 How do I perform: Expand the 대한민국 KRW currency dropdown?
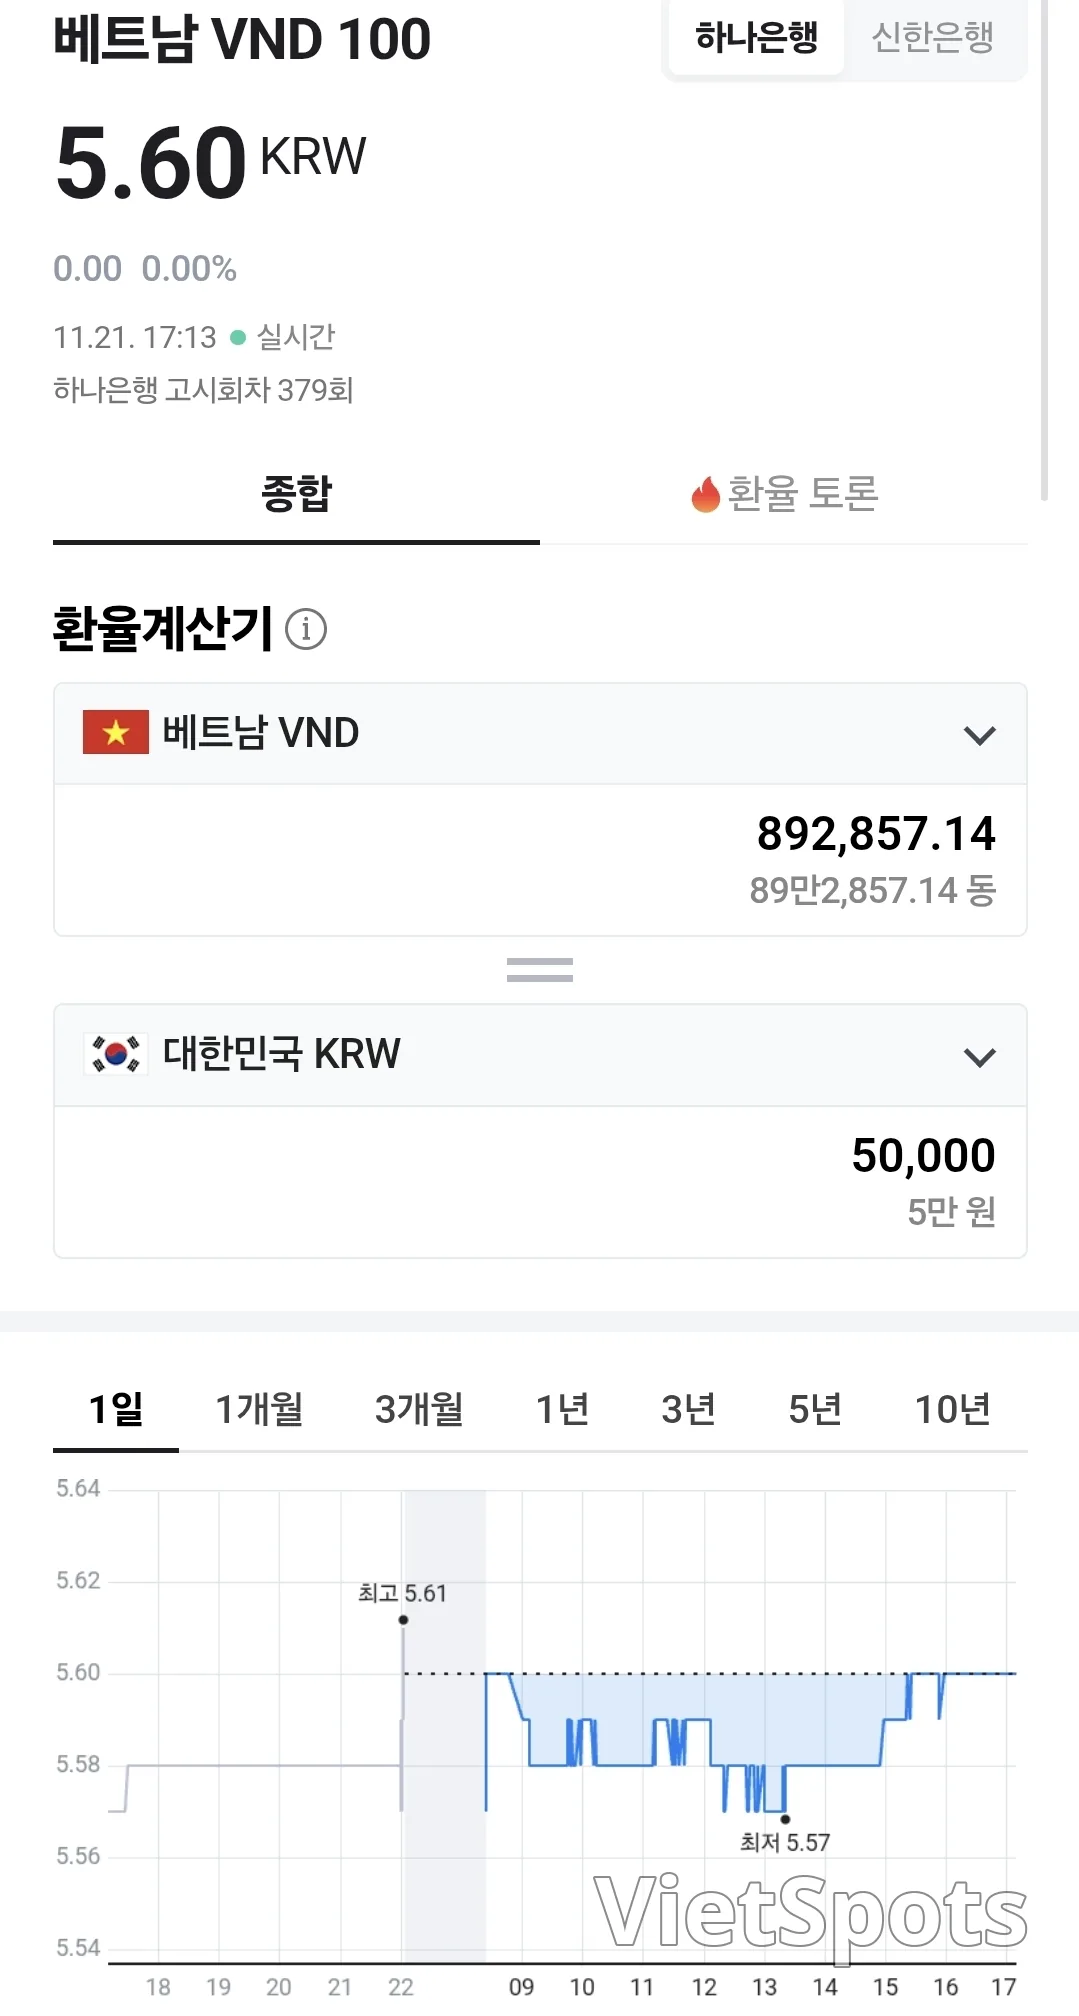pos(540,1055)
